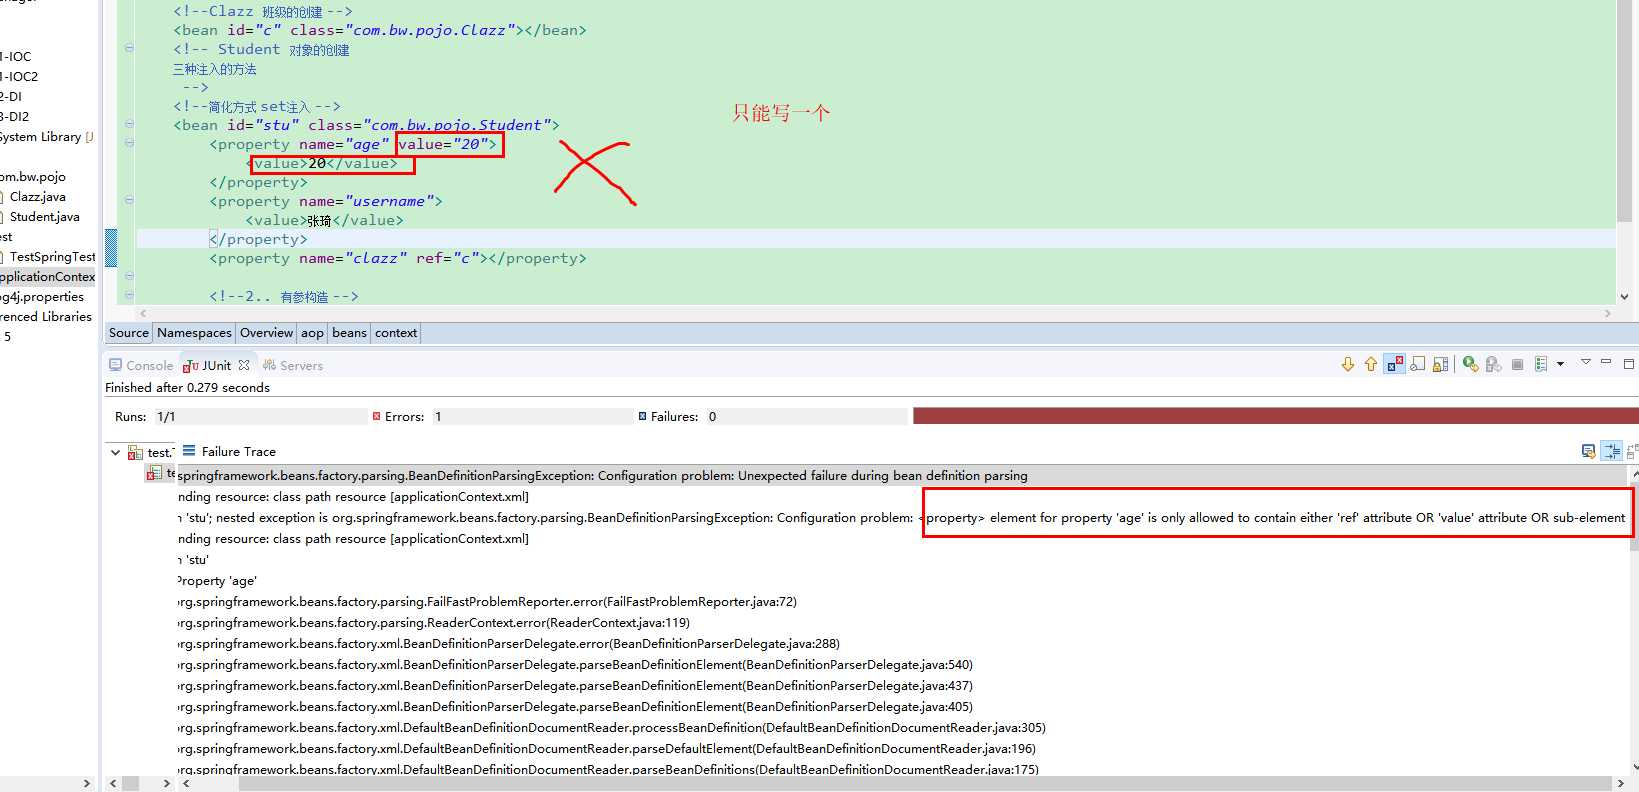
Task: Open JUnit Test Run History icon
Action: coord(1541,364)
